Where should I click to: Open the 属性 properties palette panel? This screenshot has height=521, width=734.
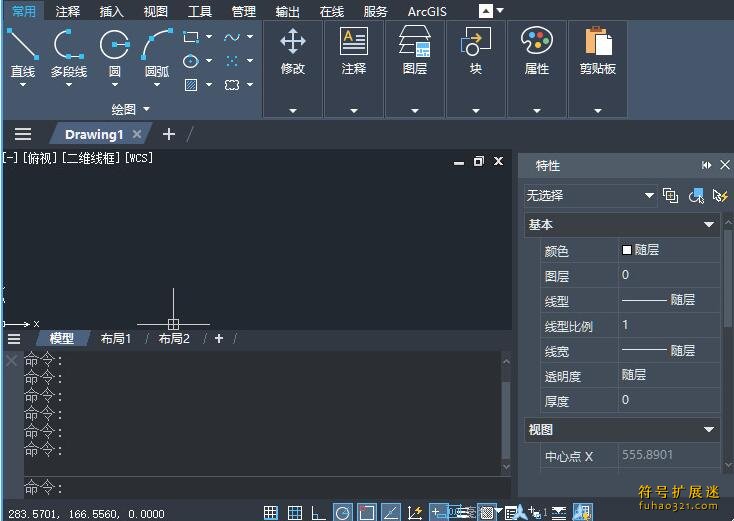(x=536, y=69)
